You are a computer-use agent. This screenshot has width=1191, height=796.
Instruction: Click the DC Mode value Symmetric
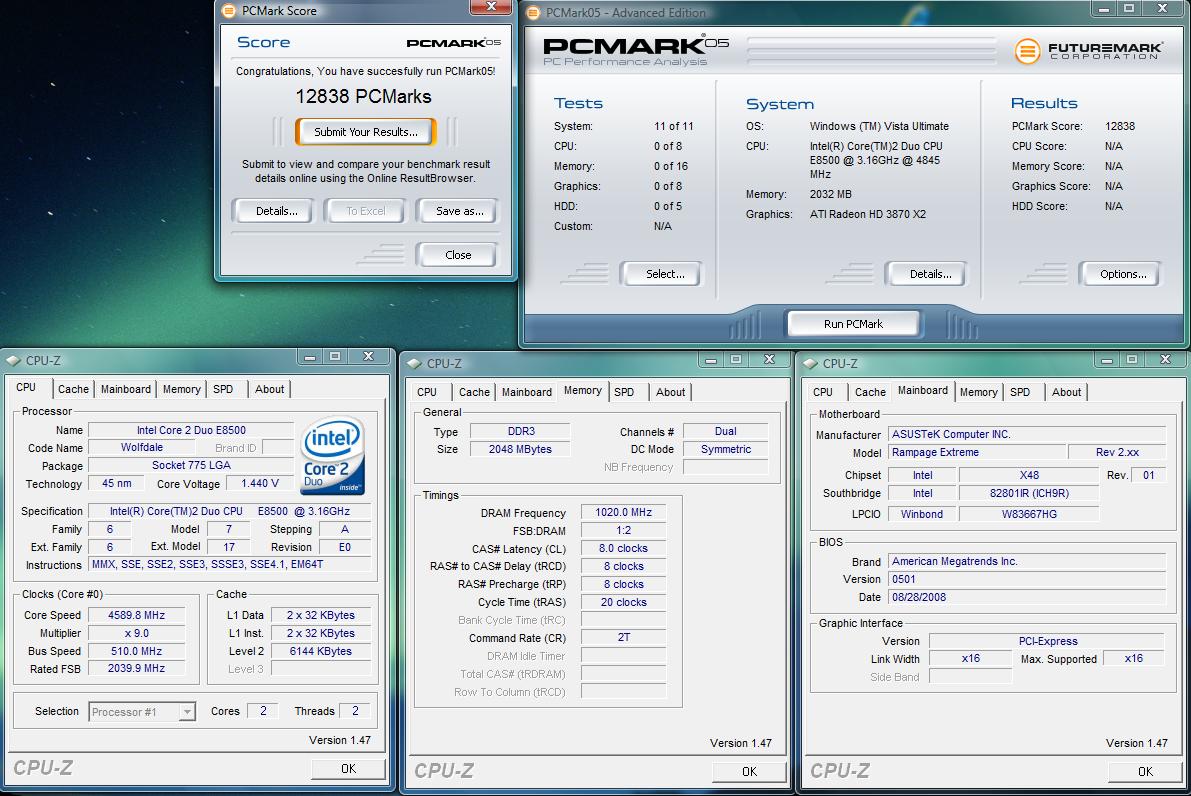pos(725,449)
